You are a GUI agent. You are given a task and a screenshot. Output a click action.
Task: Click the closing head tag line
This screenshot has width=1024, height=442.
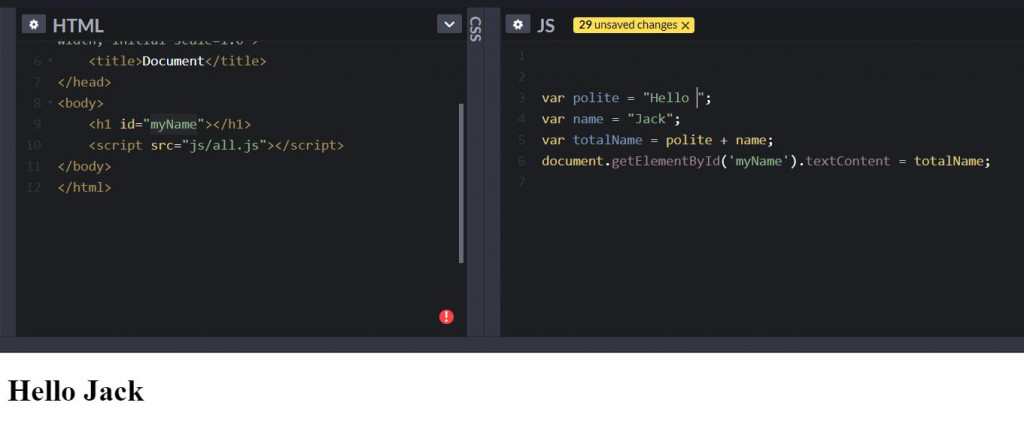(x=84, y=82)
